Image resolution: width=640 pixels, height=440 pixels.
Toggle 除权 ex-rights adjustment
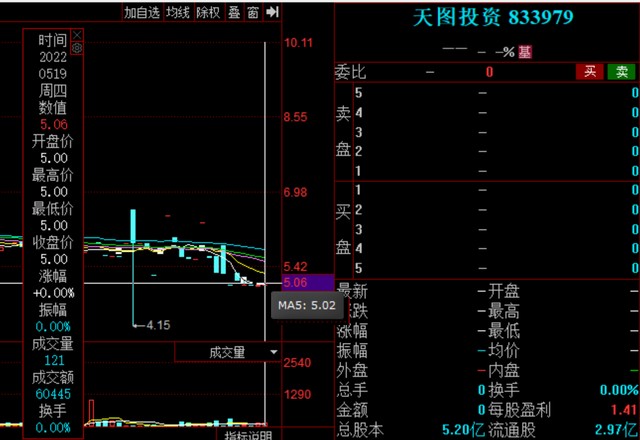coord(208,12)
